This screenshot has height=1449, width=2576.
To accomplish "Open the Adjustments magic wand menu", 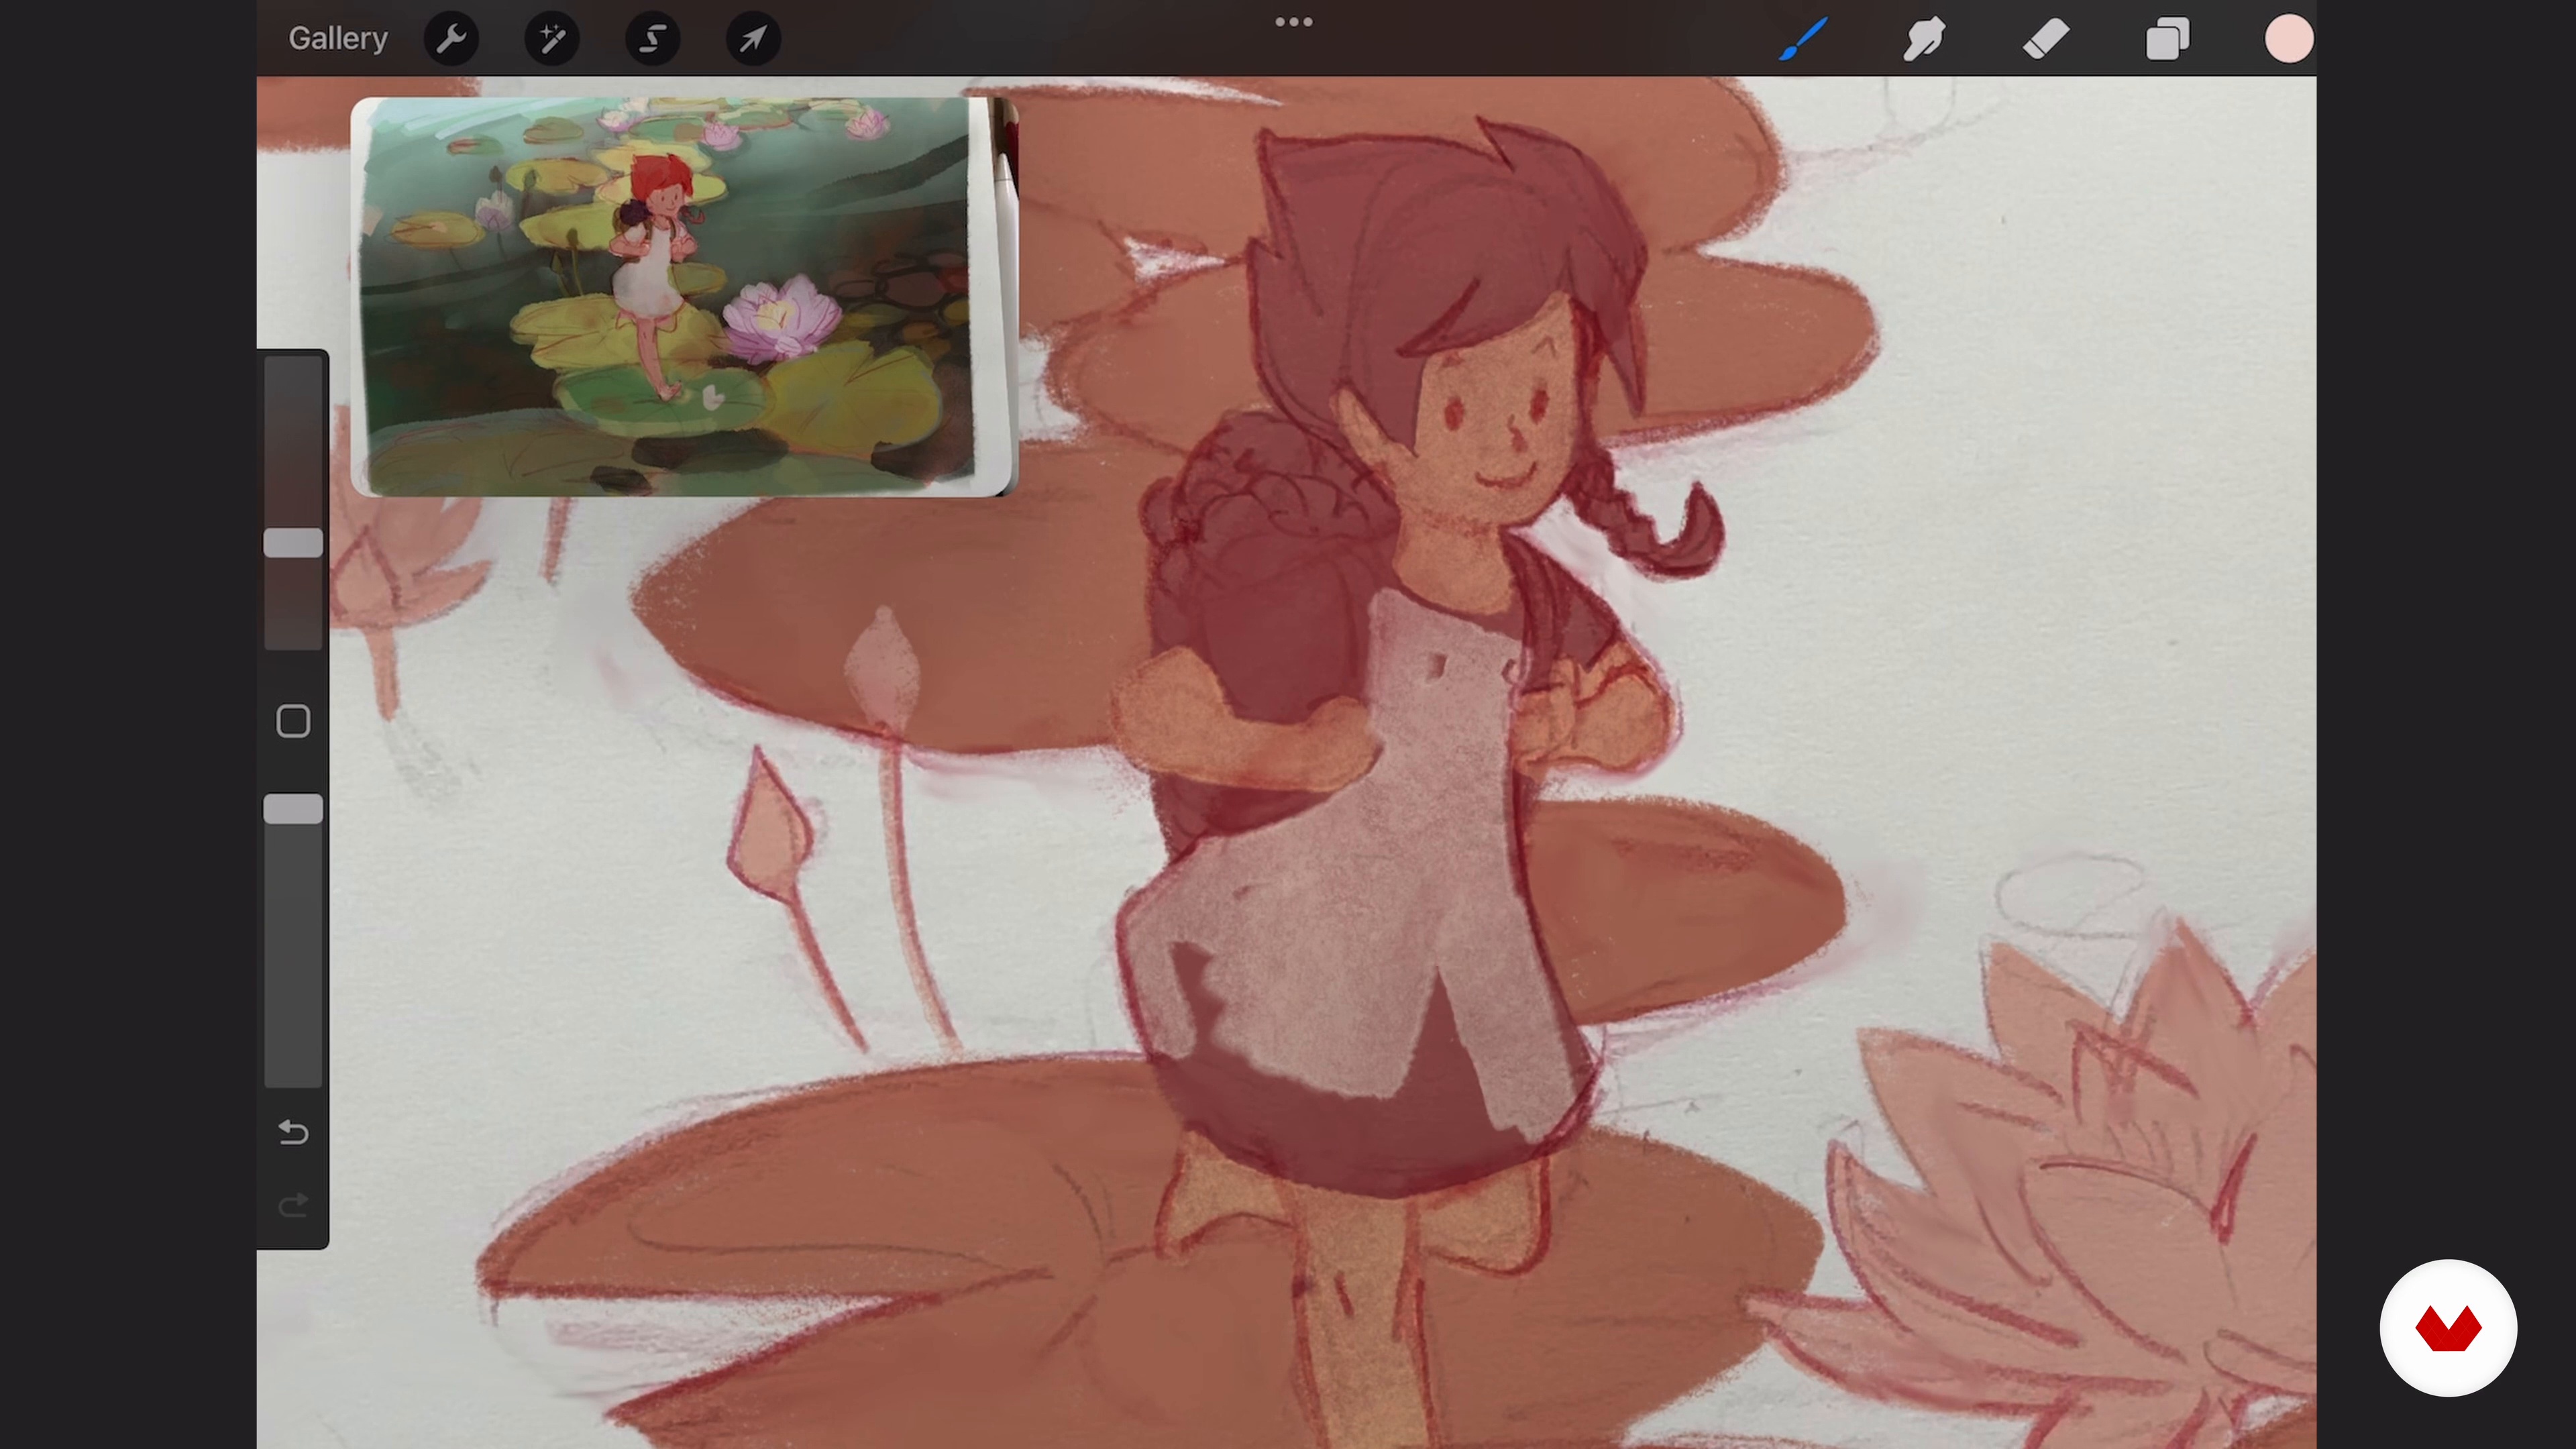I will pos(552,39).
